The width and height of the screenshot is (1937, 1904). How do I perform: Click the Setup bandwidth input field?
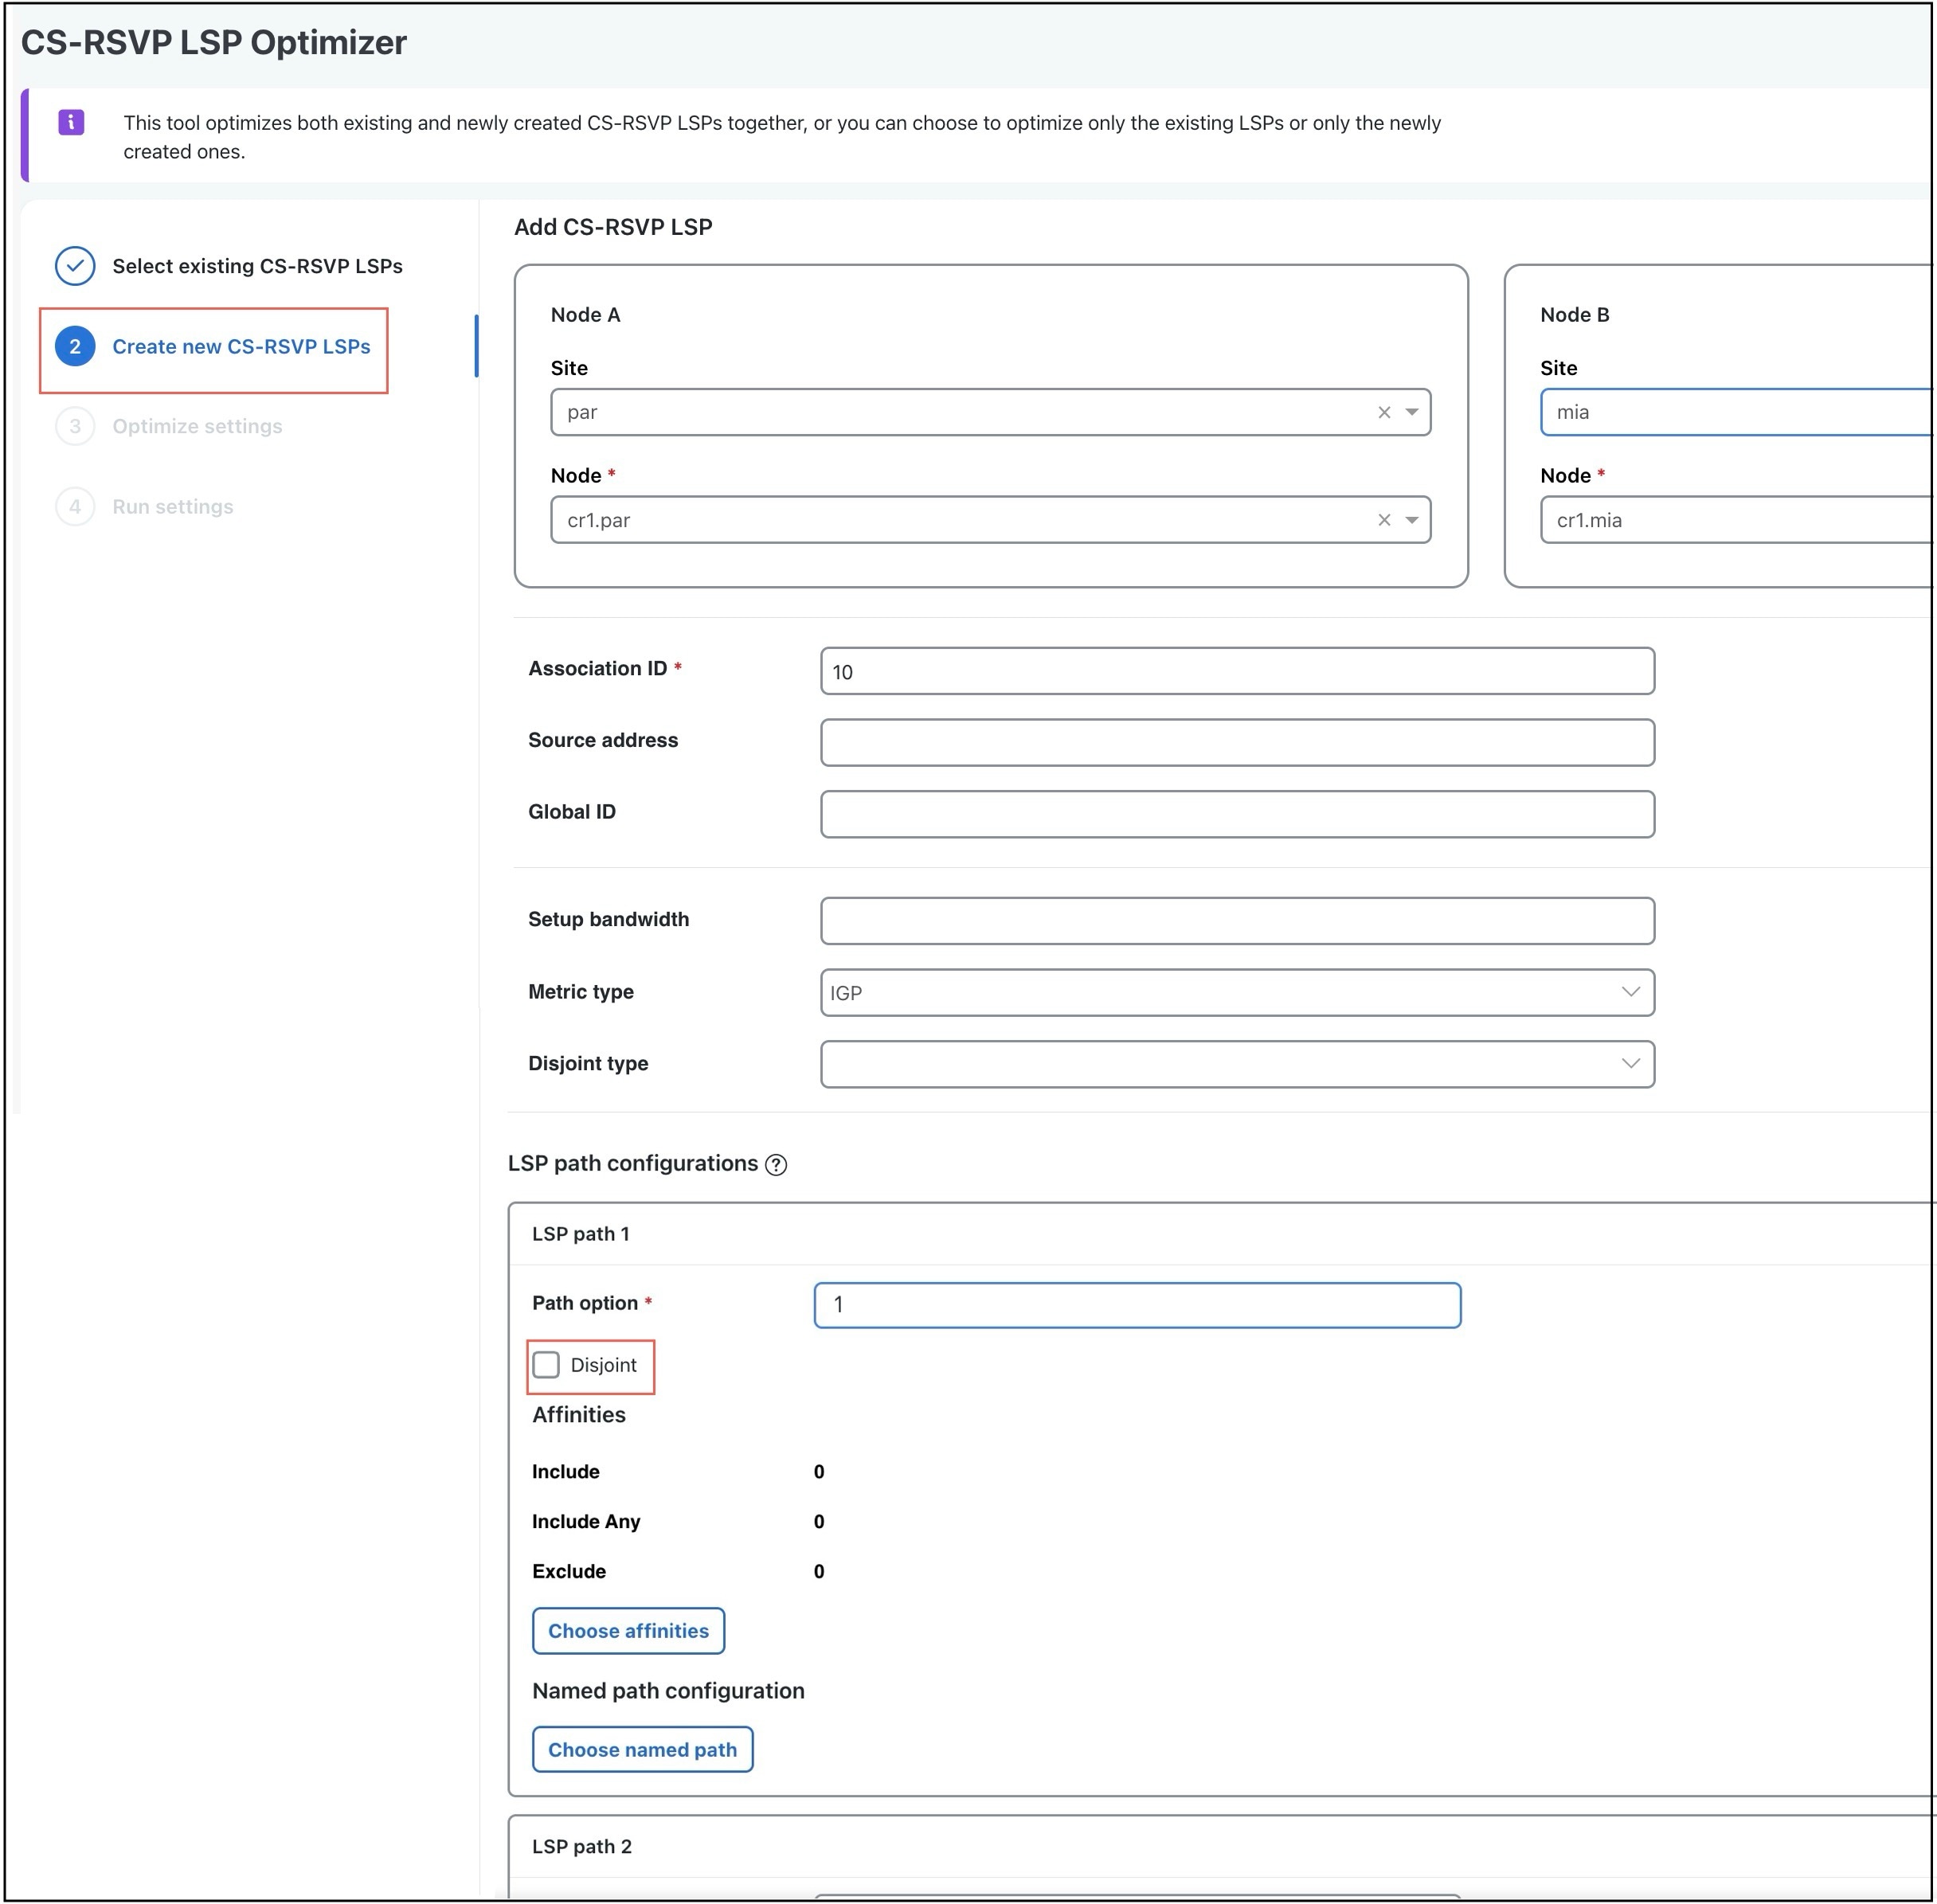(1237, 921)
